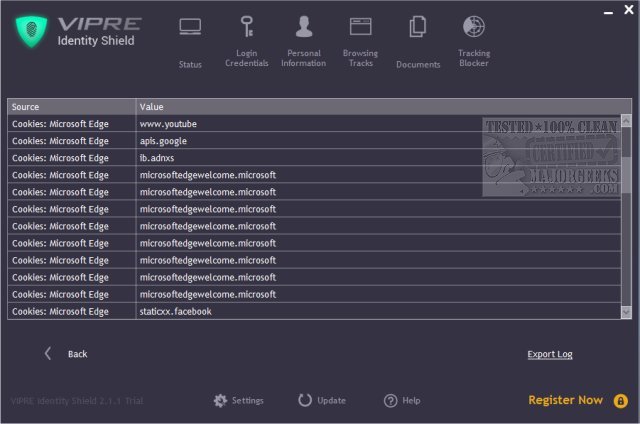Screen dimensions: 640x424
Task: Switch to Tracking Blocker tab label
Action: [x=474, y=58]
